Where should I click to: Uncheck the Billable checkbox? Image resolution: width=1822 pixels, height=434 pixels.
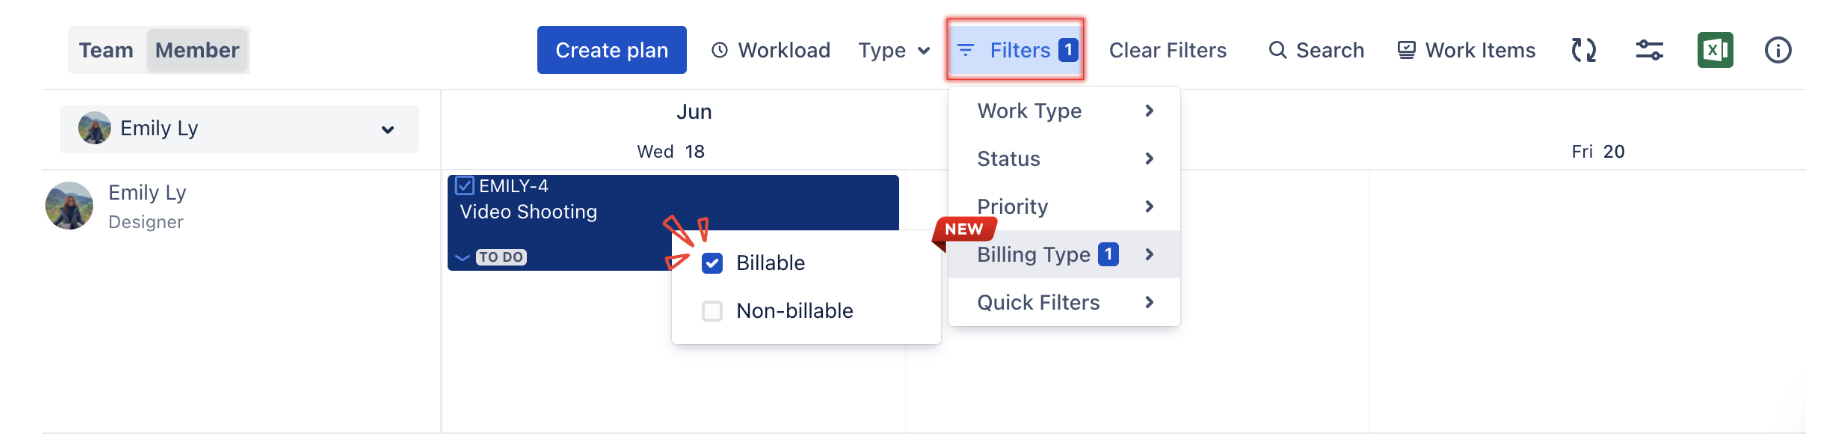pyautogui.click(x=712, y=263)
